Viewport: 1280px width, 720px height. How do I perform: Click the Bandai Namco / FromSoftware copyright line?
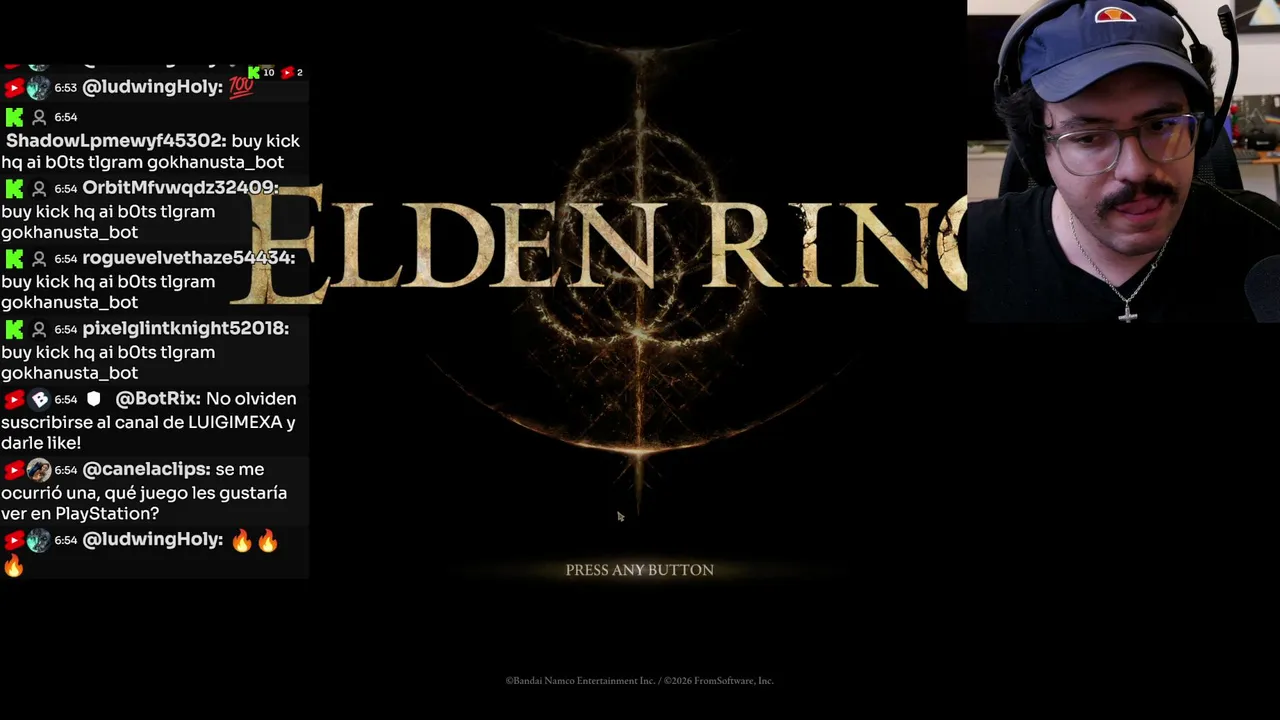[640, 681]
